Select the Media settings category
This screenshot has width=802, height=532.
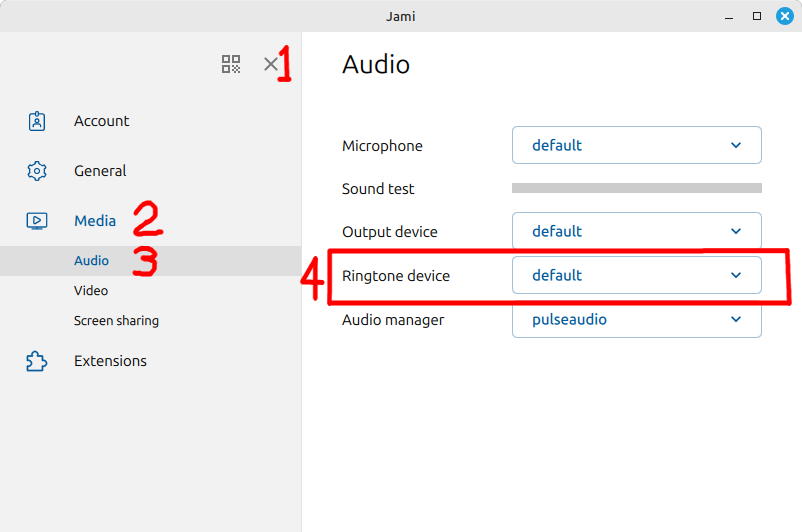tap(95, 221)
